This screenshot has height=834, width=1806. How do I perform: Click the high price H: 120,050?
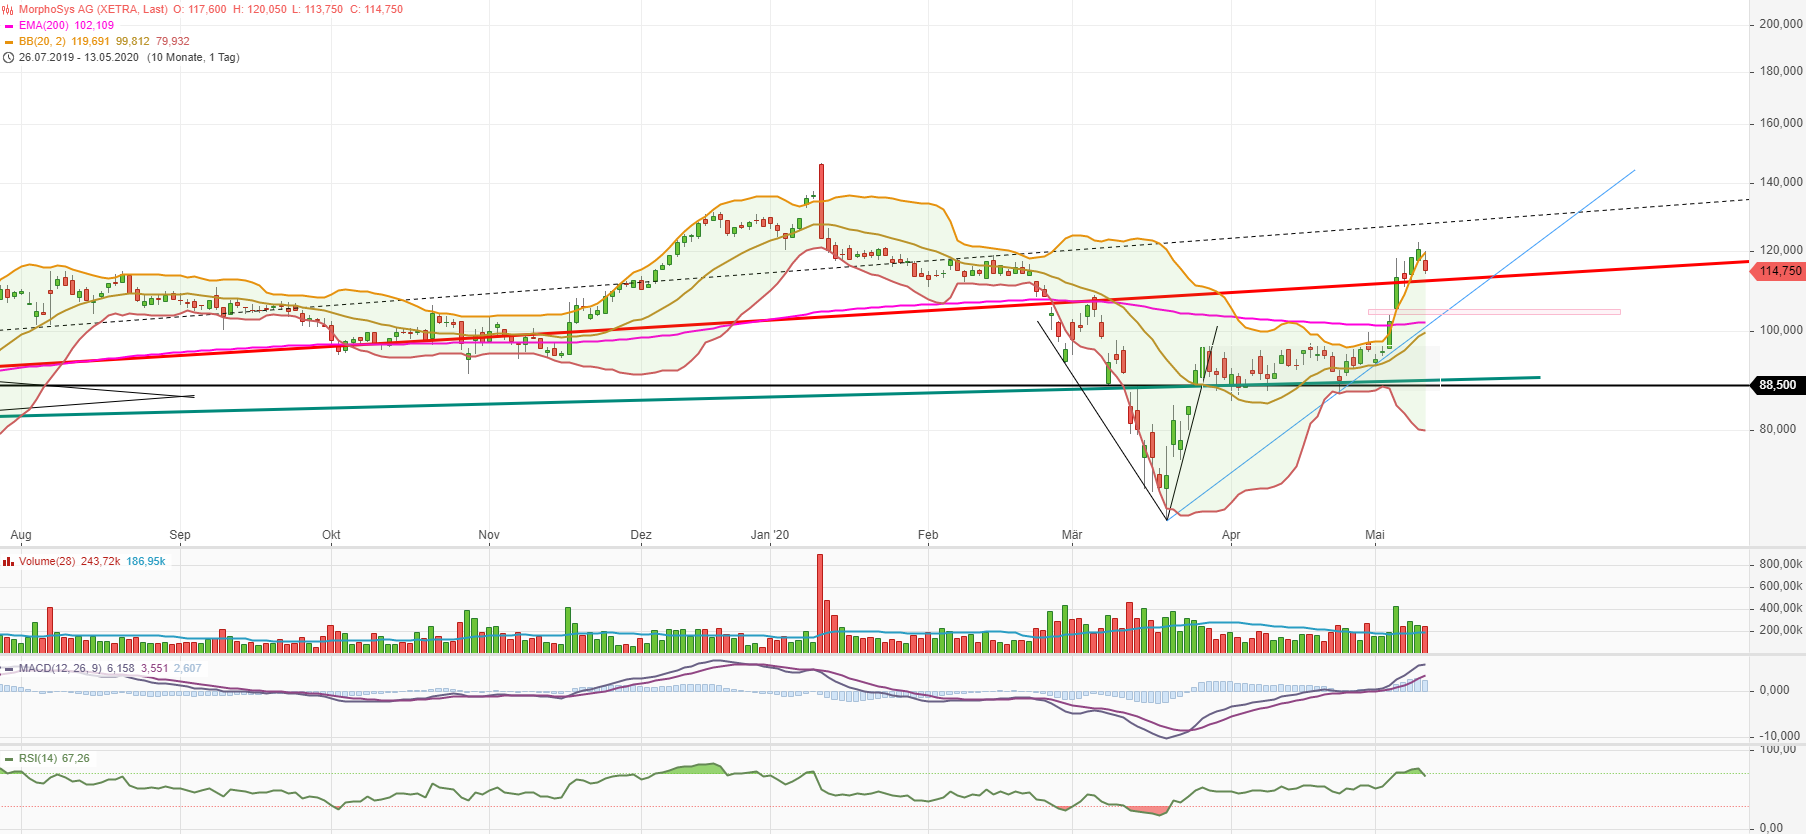[260, 9]
